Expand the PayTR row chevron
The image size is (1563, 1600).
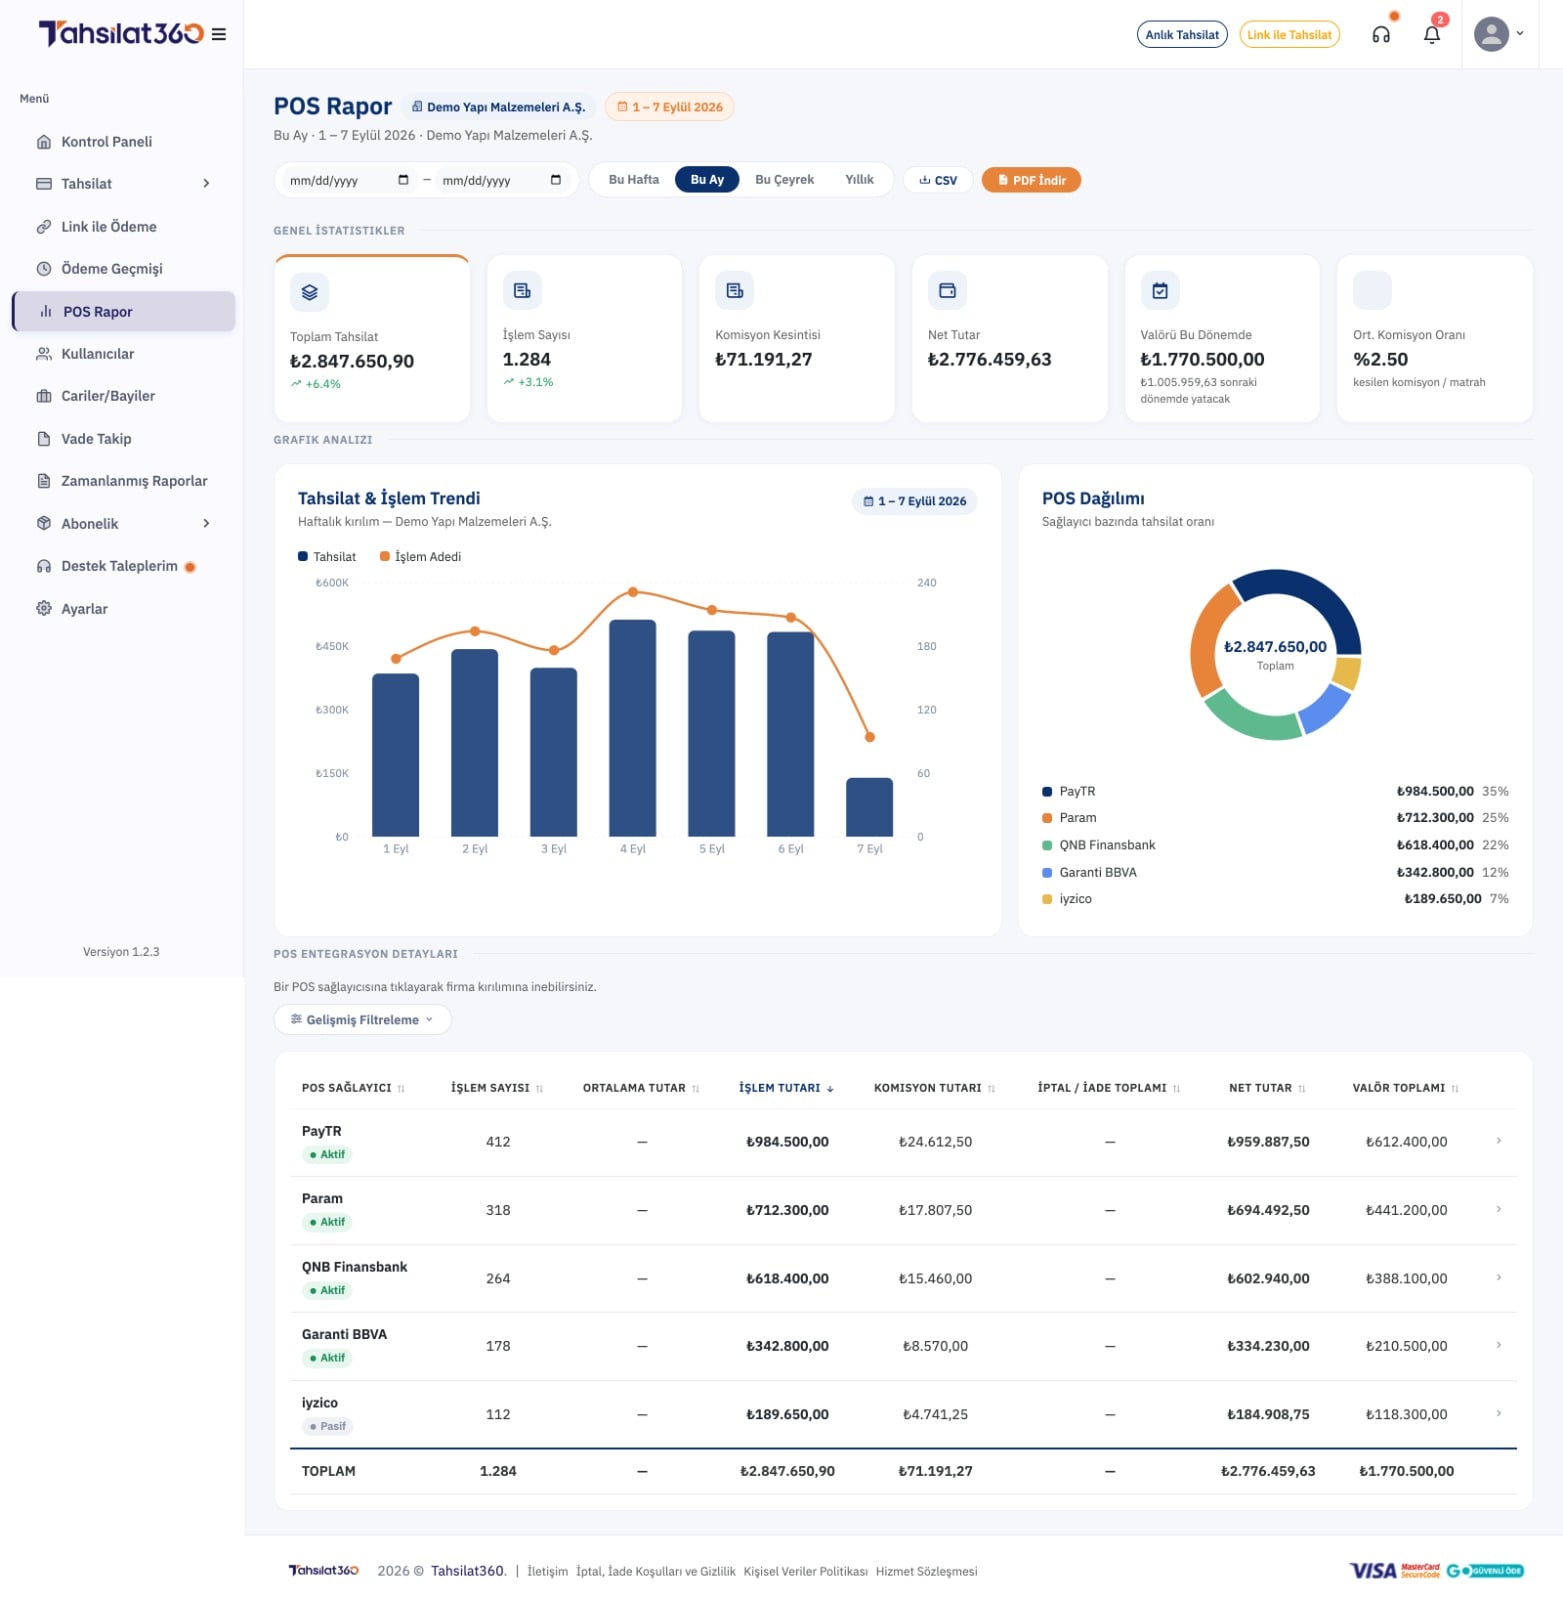coord(1499,1141)
